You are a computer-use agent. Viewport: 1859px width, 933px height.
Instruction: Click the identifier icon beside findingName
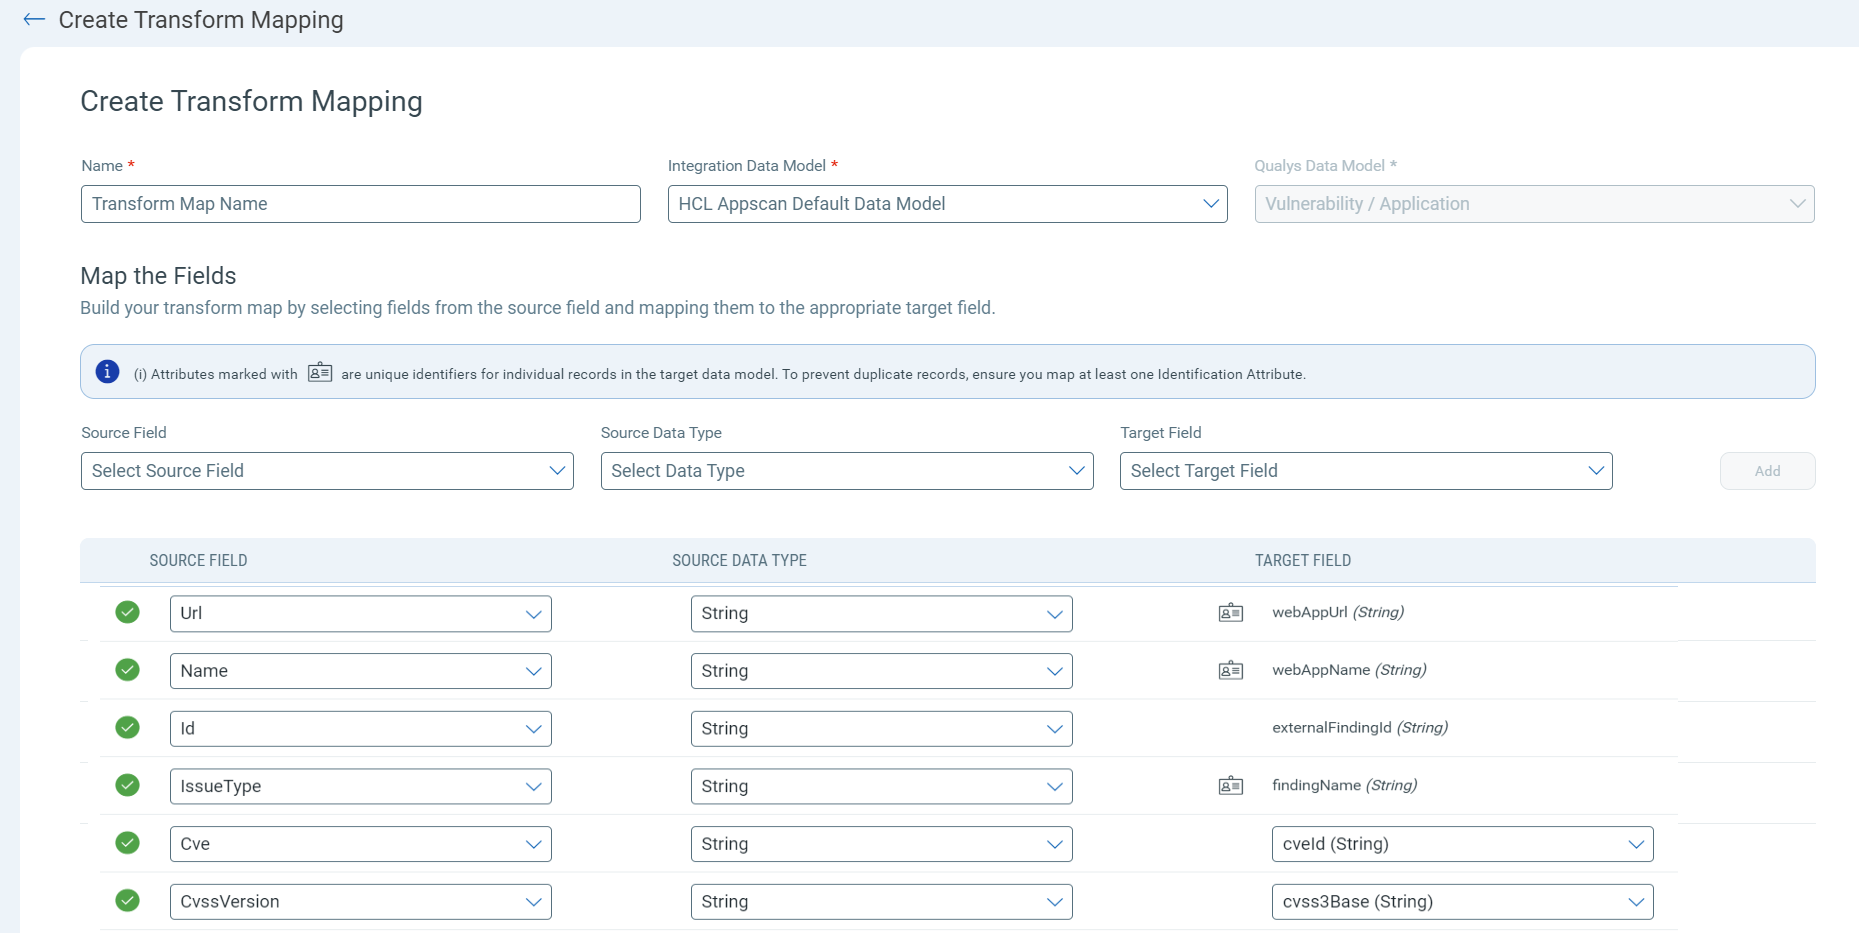1230,786
